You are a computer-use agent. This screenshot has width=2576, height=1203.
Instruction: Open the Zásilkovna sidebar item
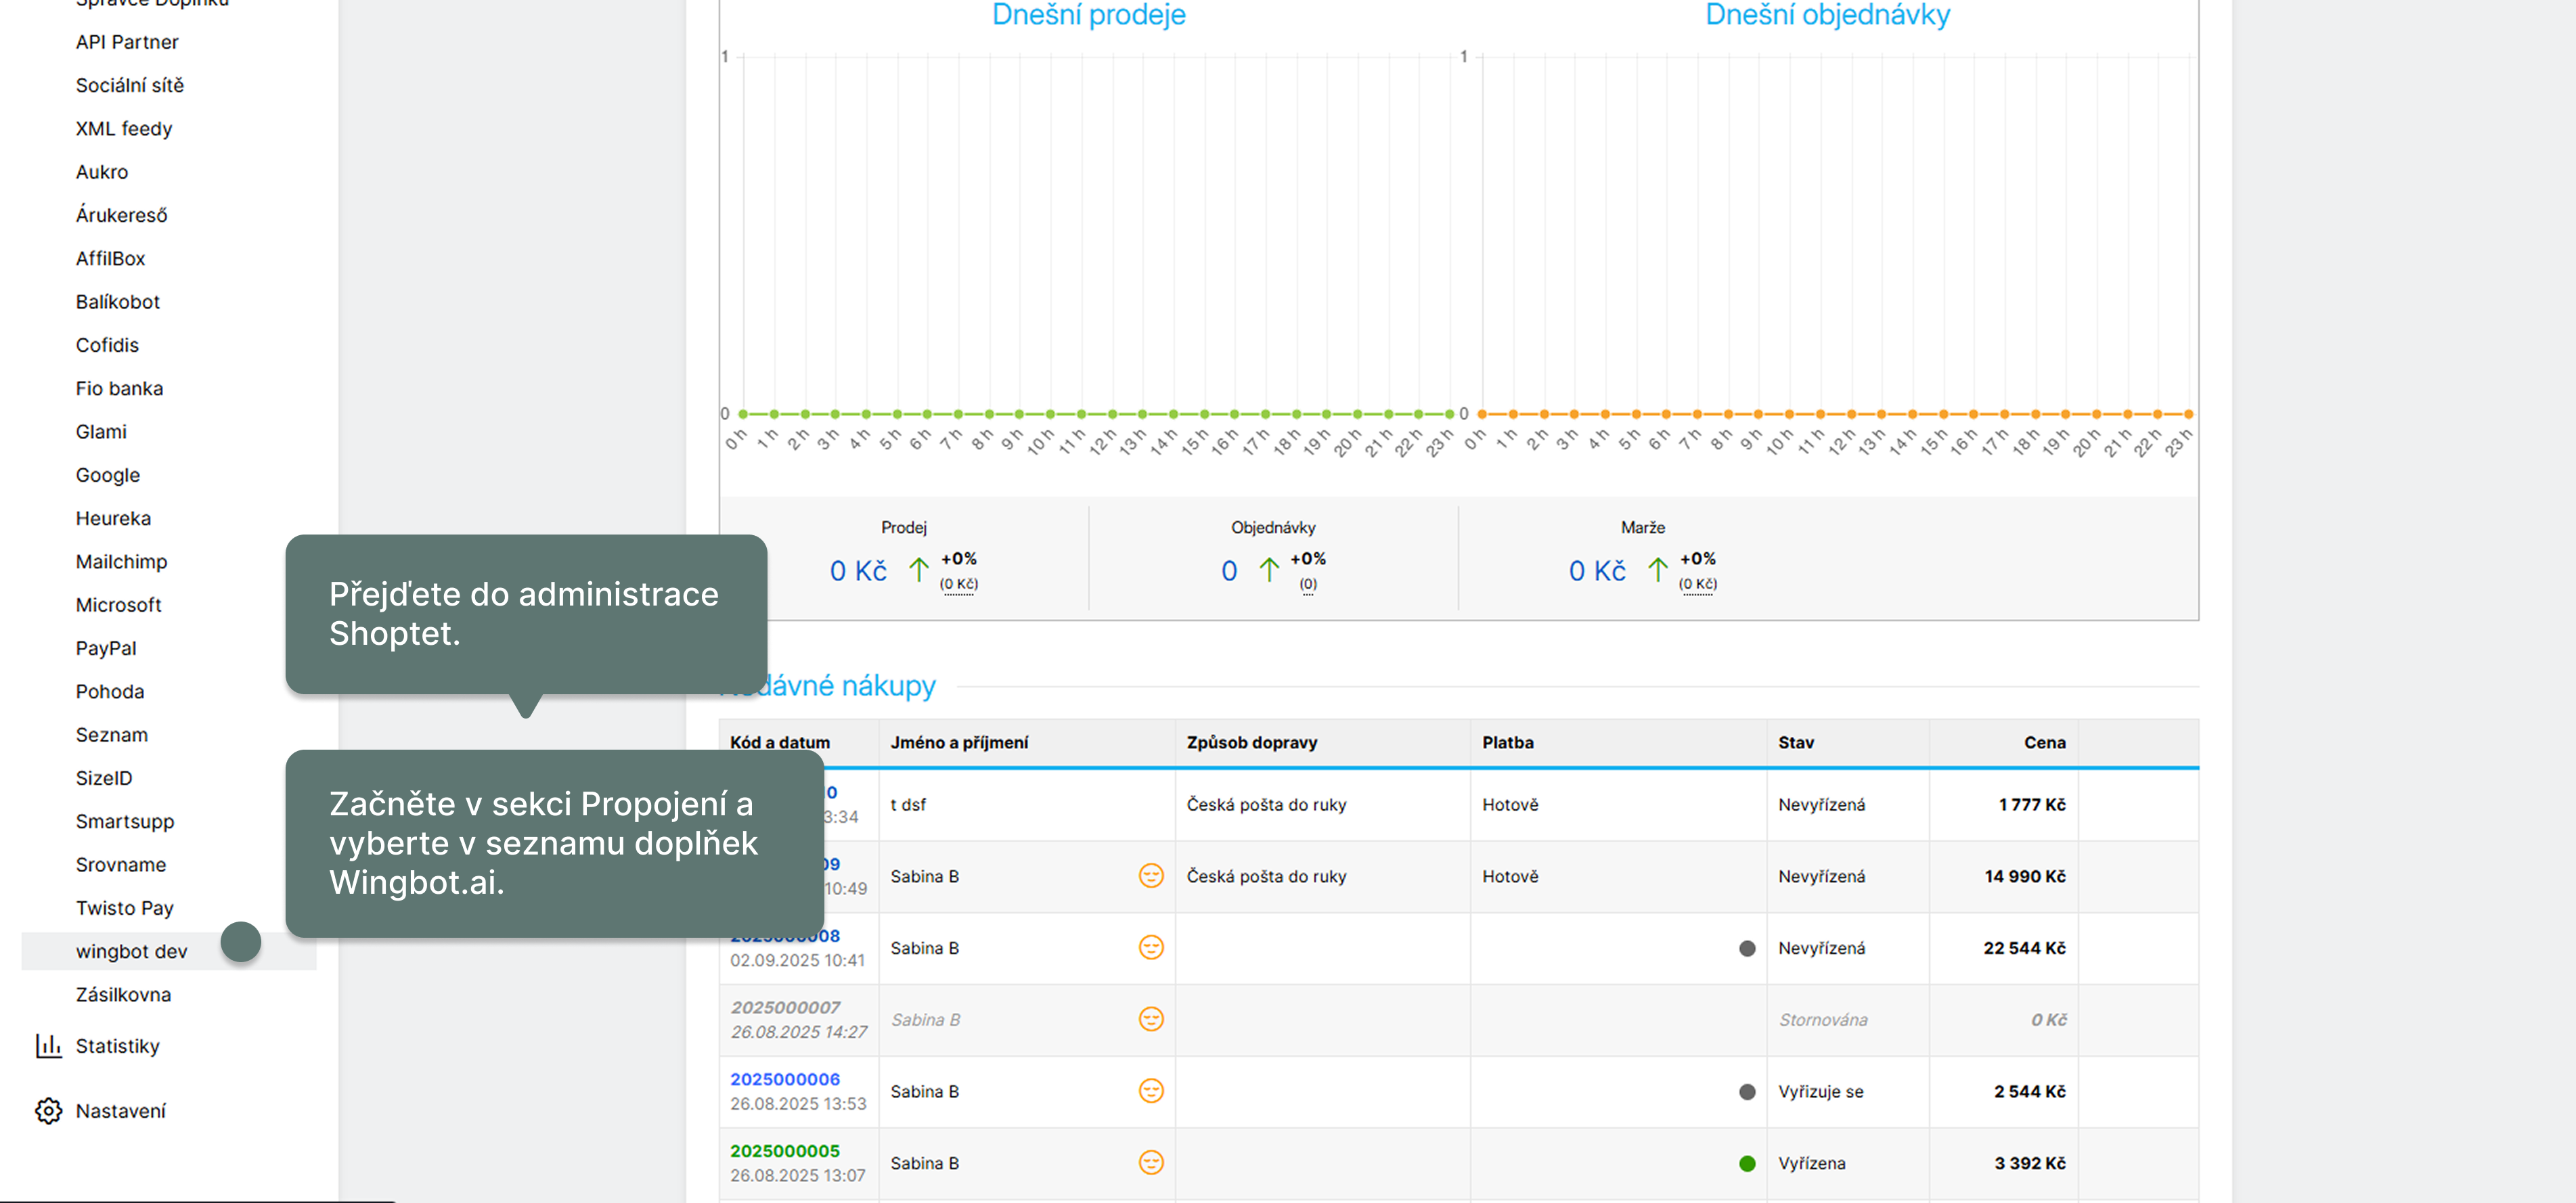coord(123,994)
